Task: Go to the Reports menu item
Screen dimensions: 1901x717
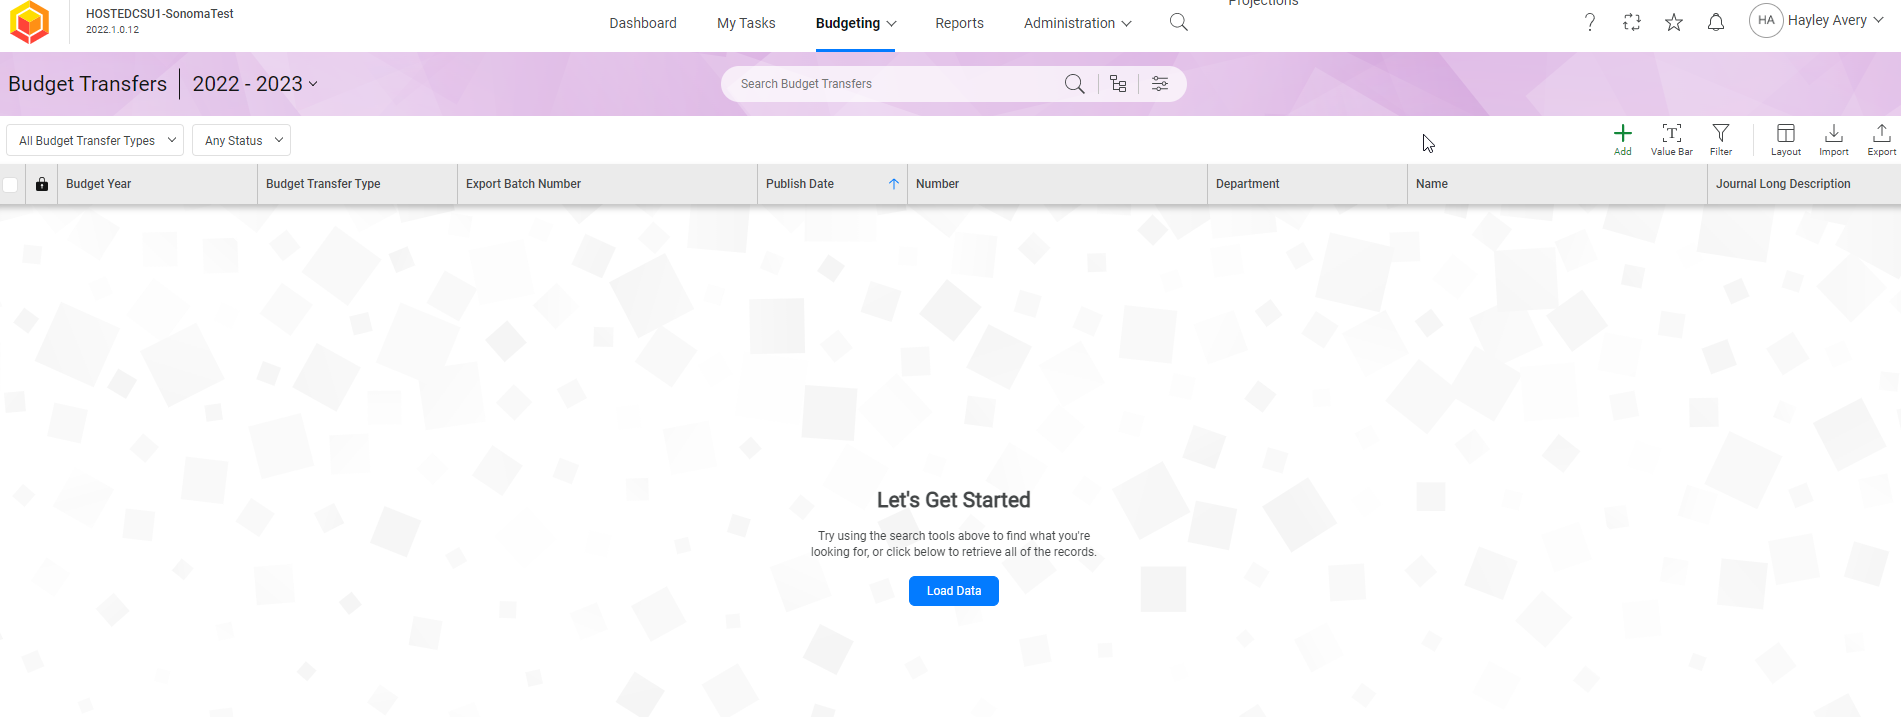Action: [x=959, y=23]
